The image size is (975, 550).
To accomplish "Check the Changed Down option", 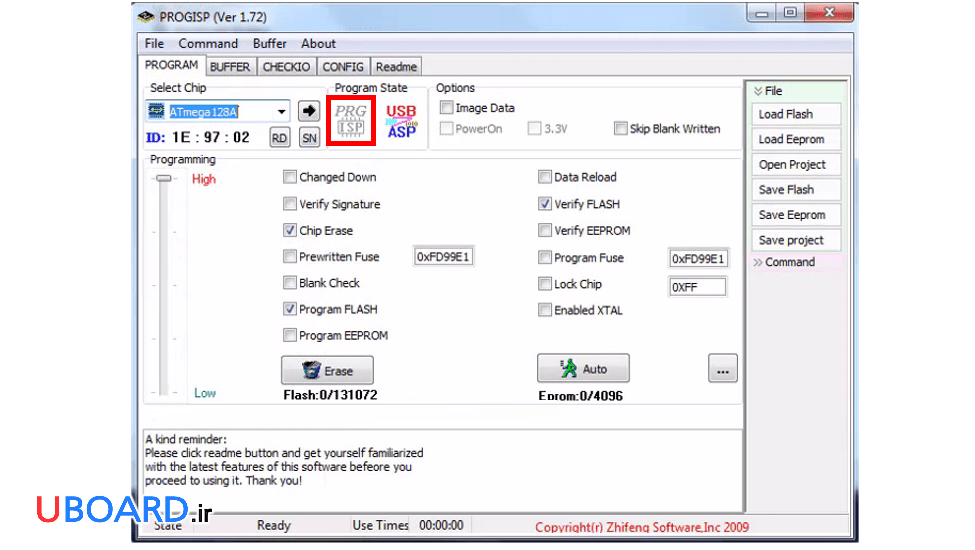I will click(x=290, y=177).
